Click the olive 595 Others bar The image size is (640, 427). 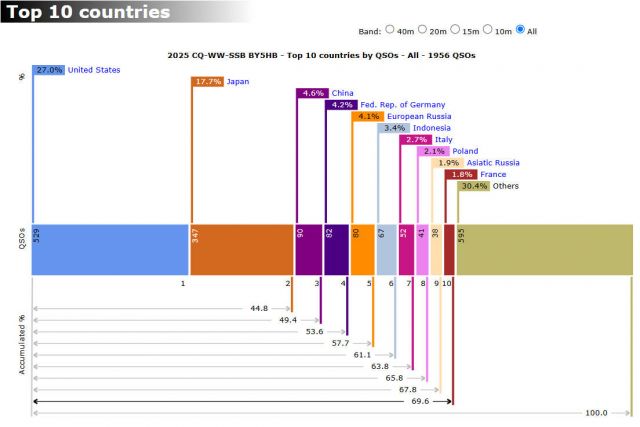[x=545, y=249]
